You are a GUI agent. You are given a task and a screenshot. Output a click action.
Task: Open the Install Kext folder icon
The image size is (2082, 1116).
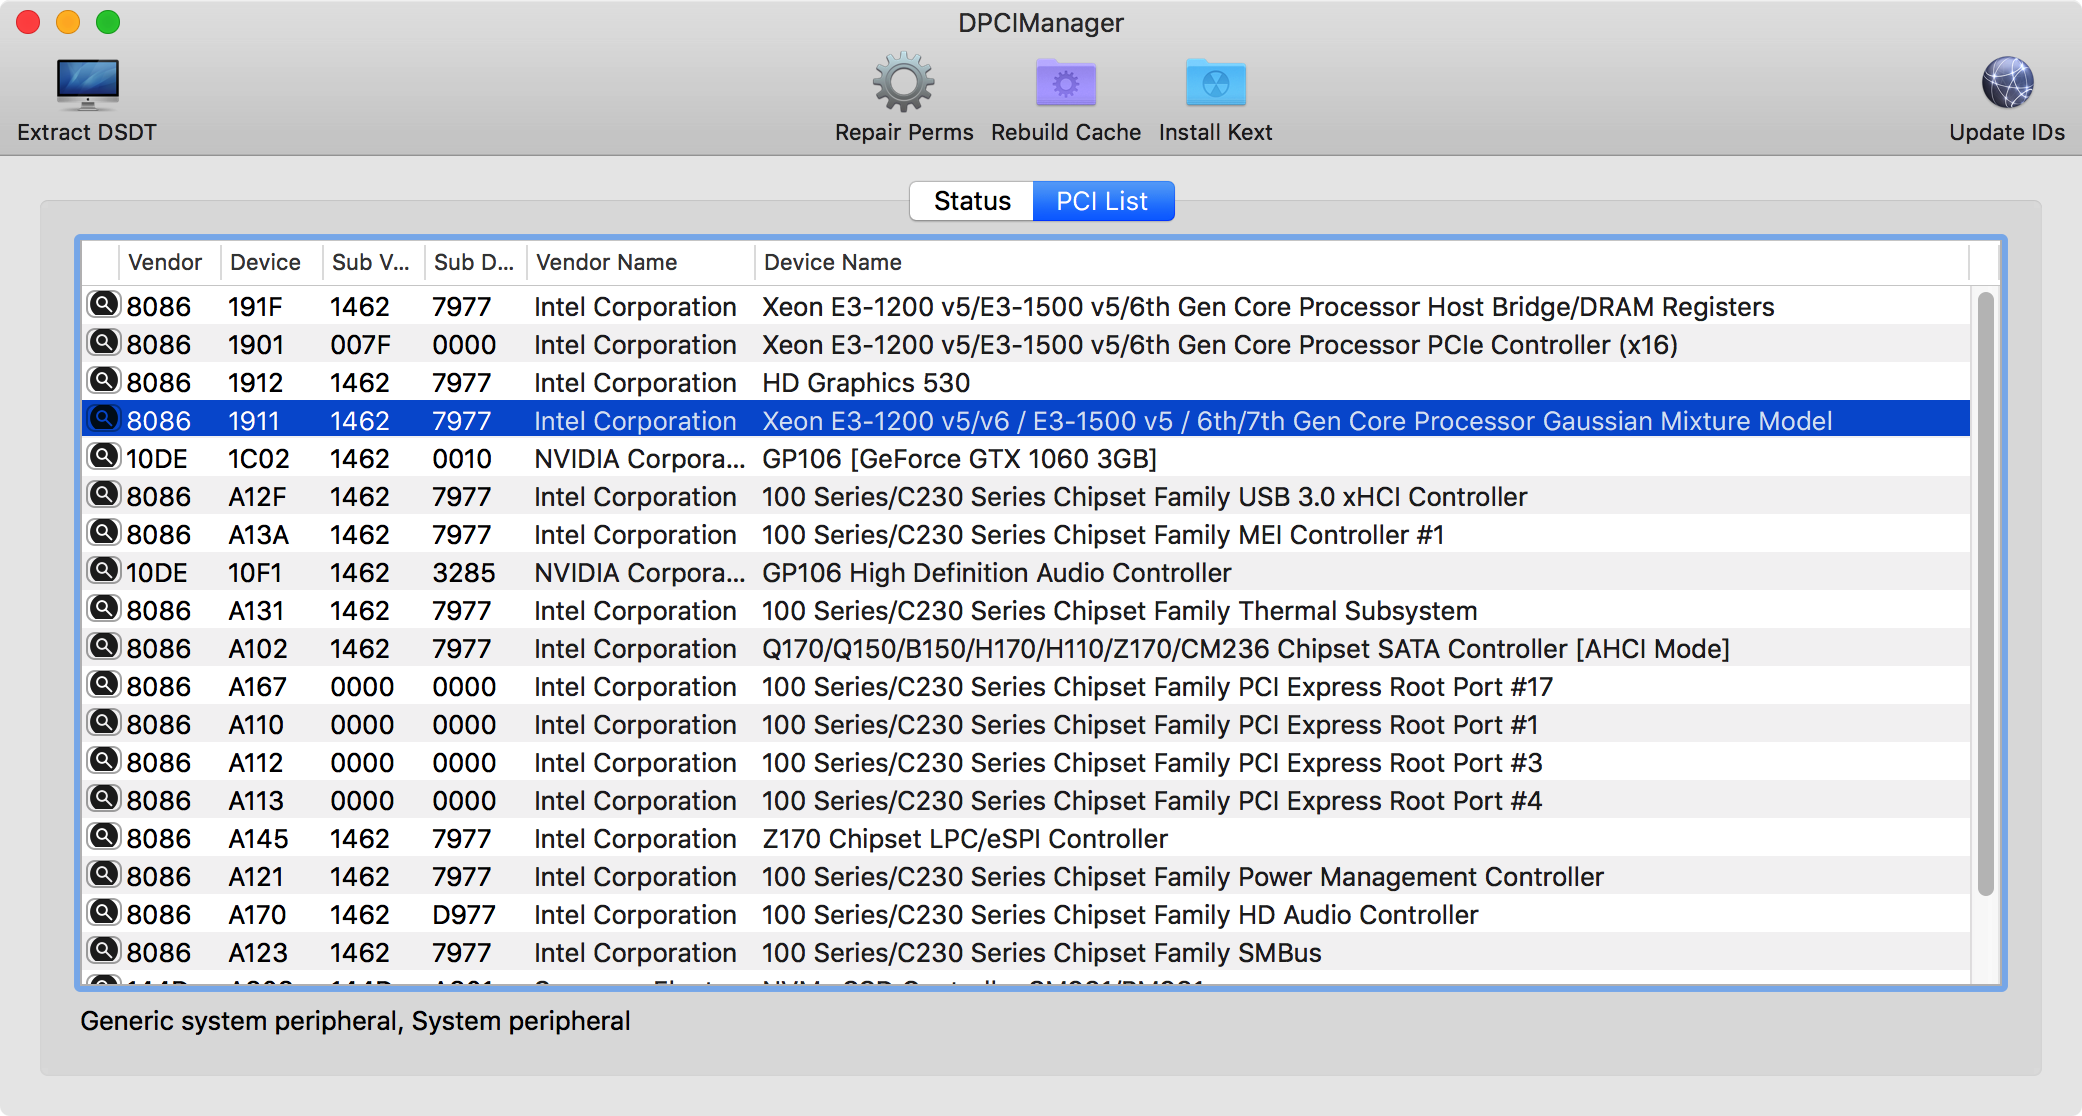pyautogui.click(x=1215, y=83)
